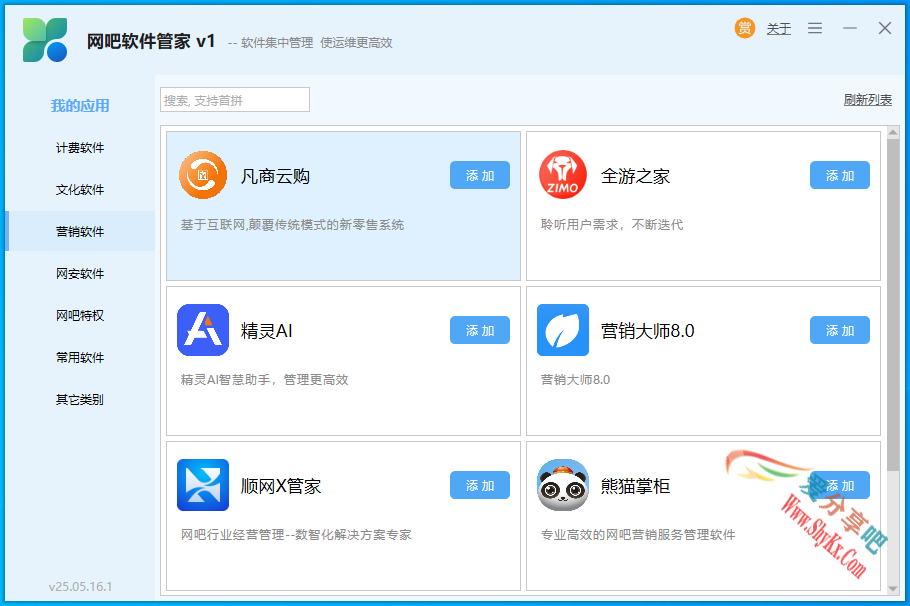The width and height of the screenshot is (910, 606).
Task: Click description 精灵AI智慧助手，管理更高效
Action: pos(265,380)
